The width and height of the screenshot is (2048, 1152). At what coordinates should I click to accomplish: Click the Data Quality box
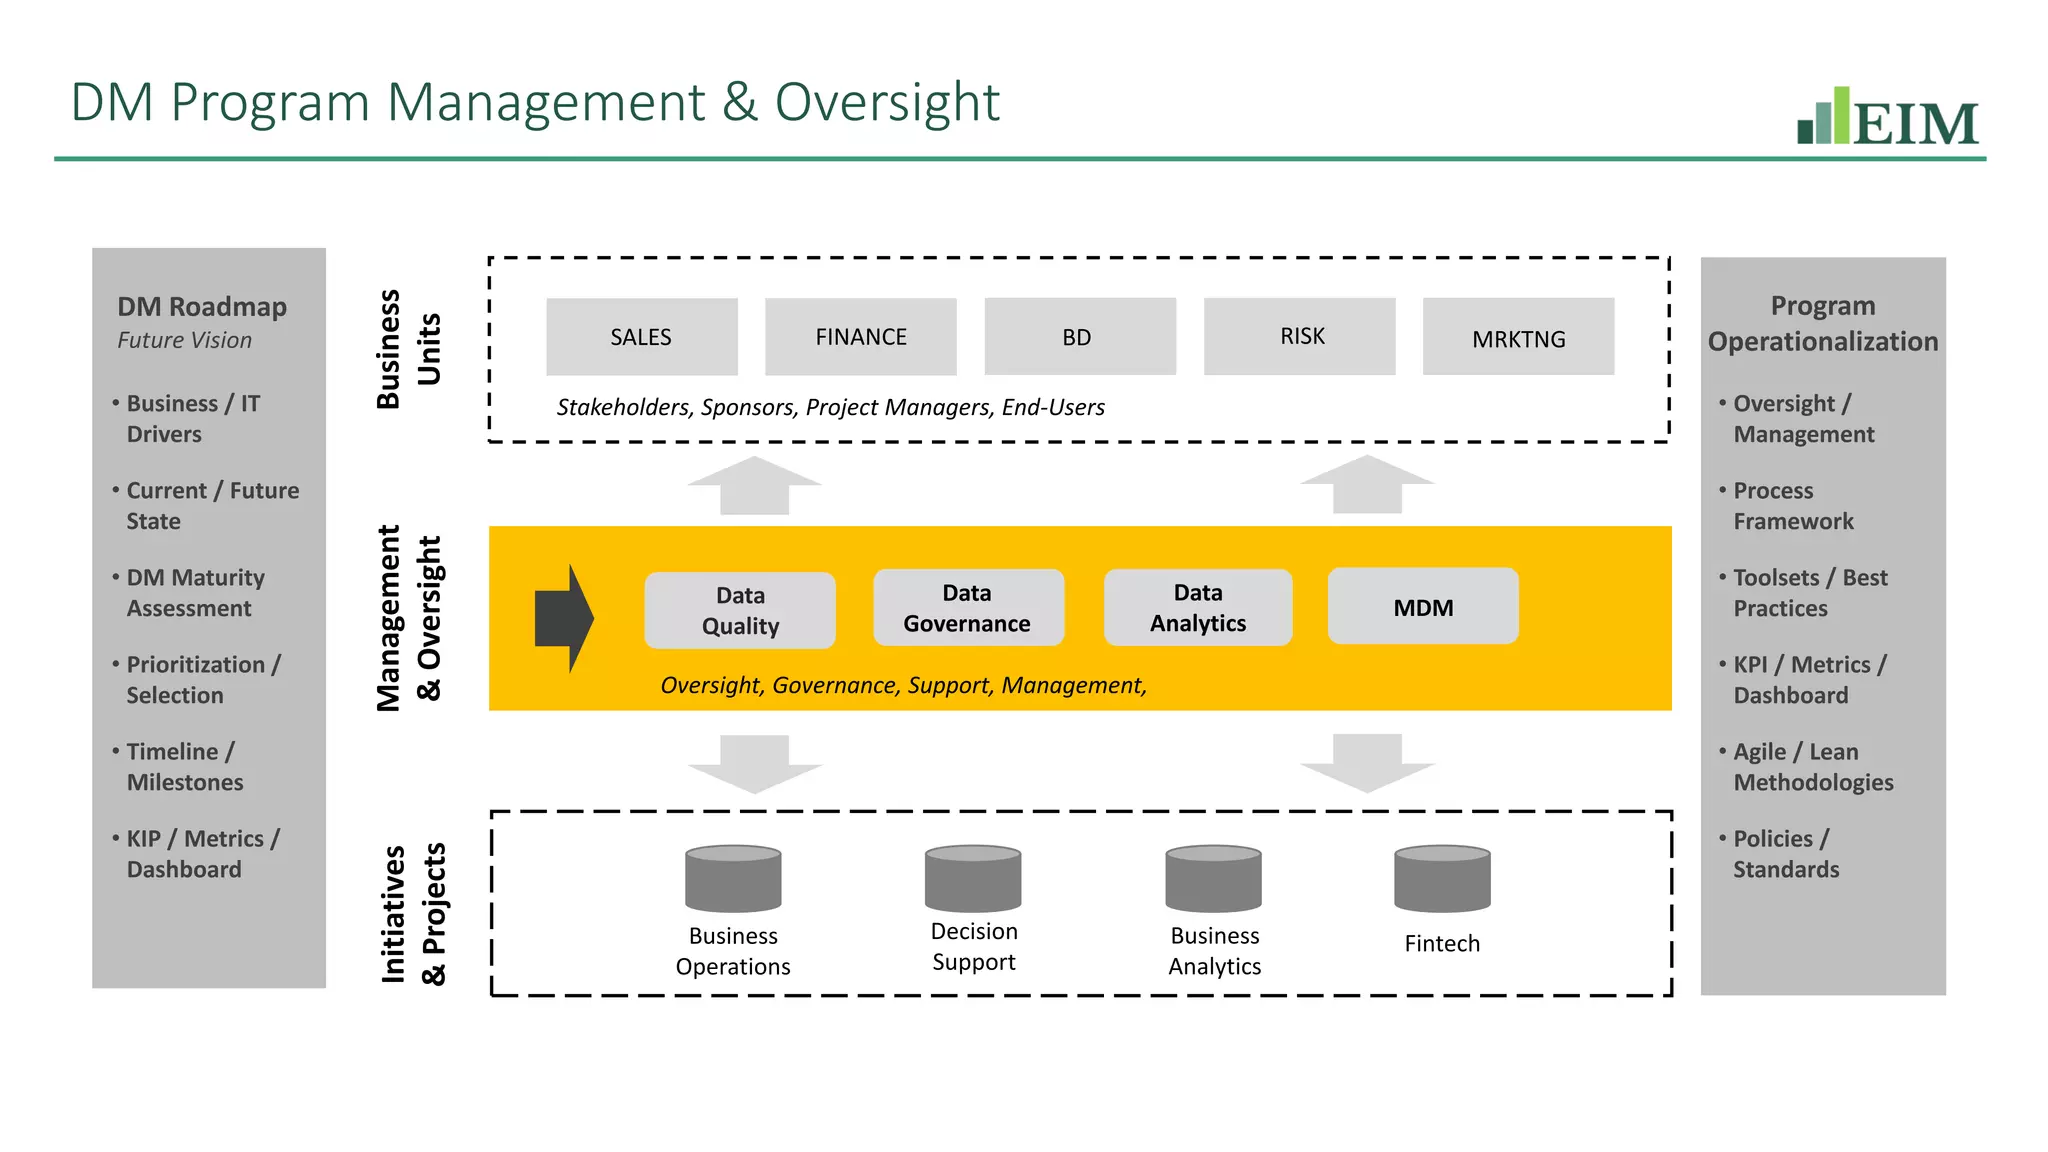point(740,610)
